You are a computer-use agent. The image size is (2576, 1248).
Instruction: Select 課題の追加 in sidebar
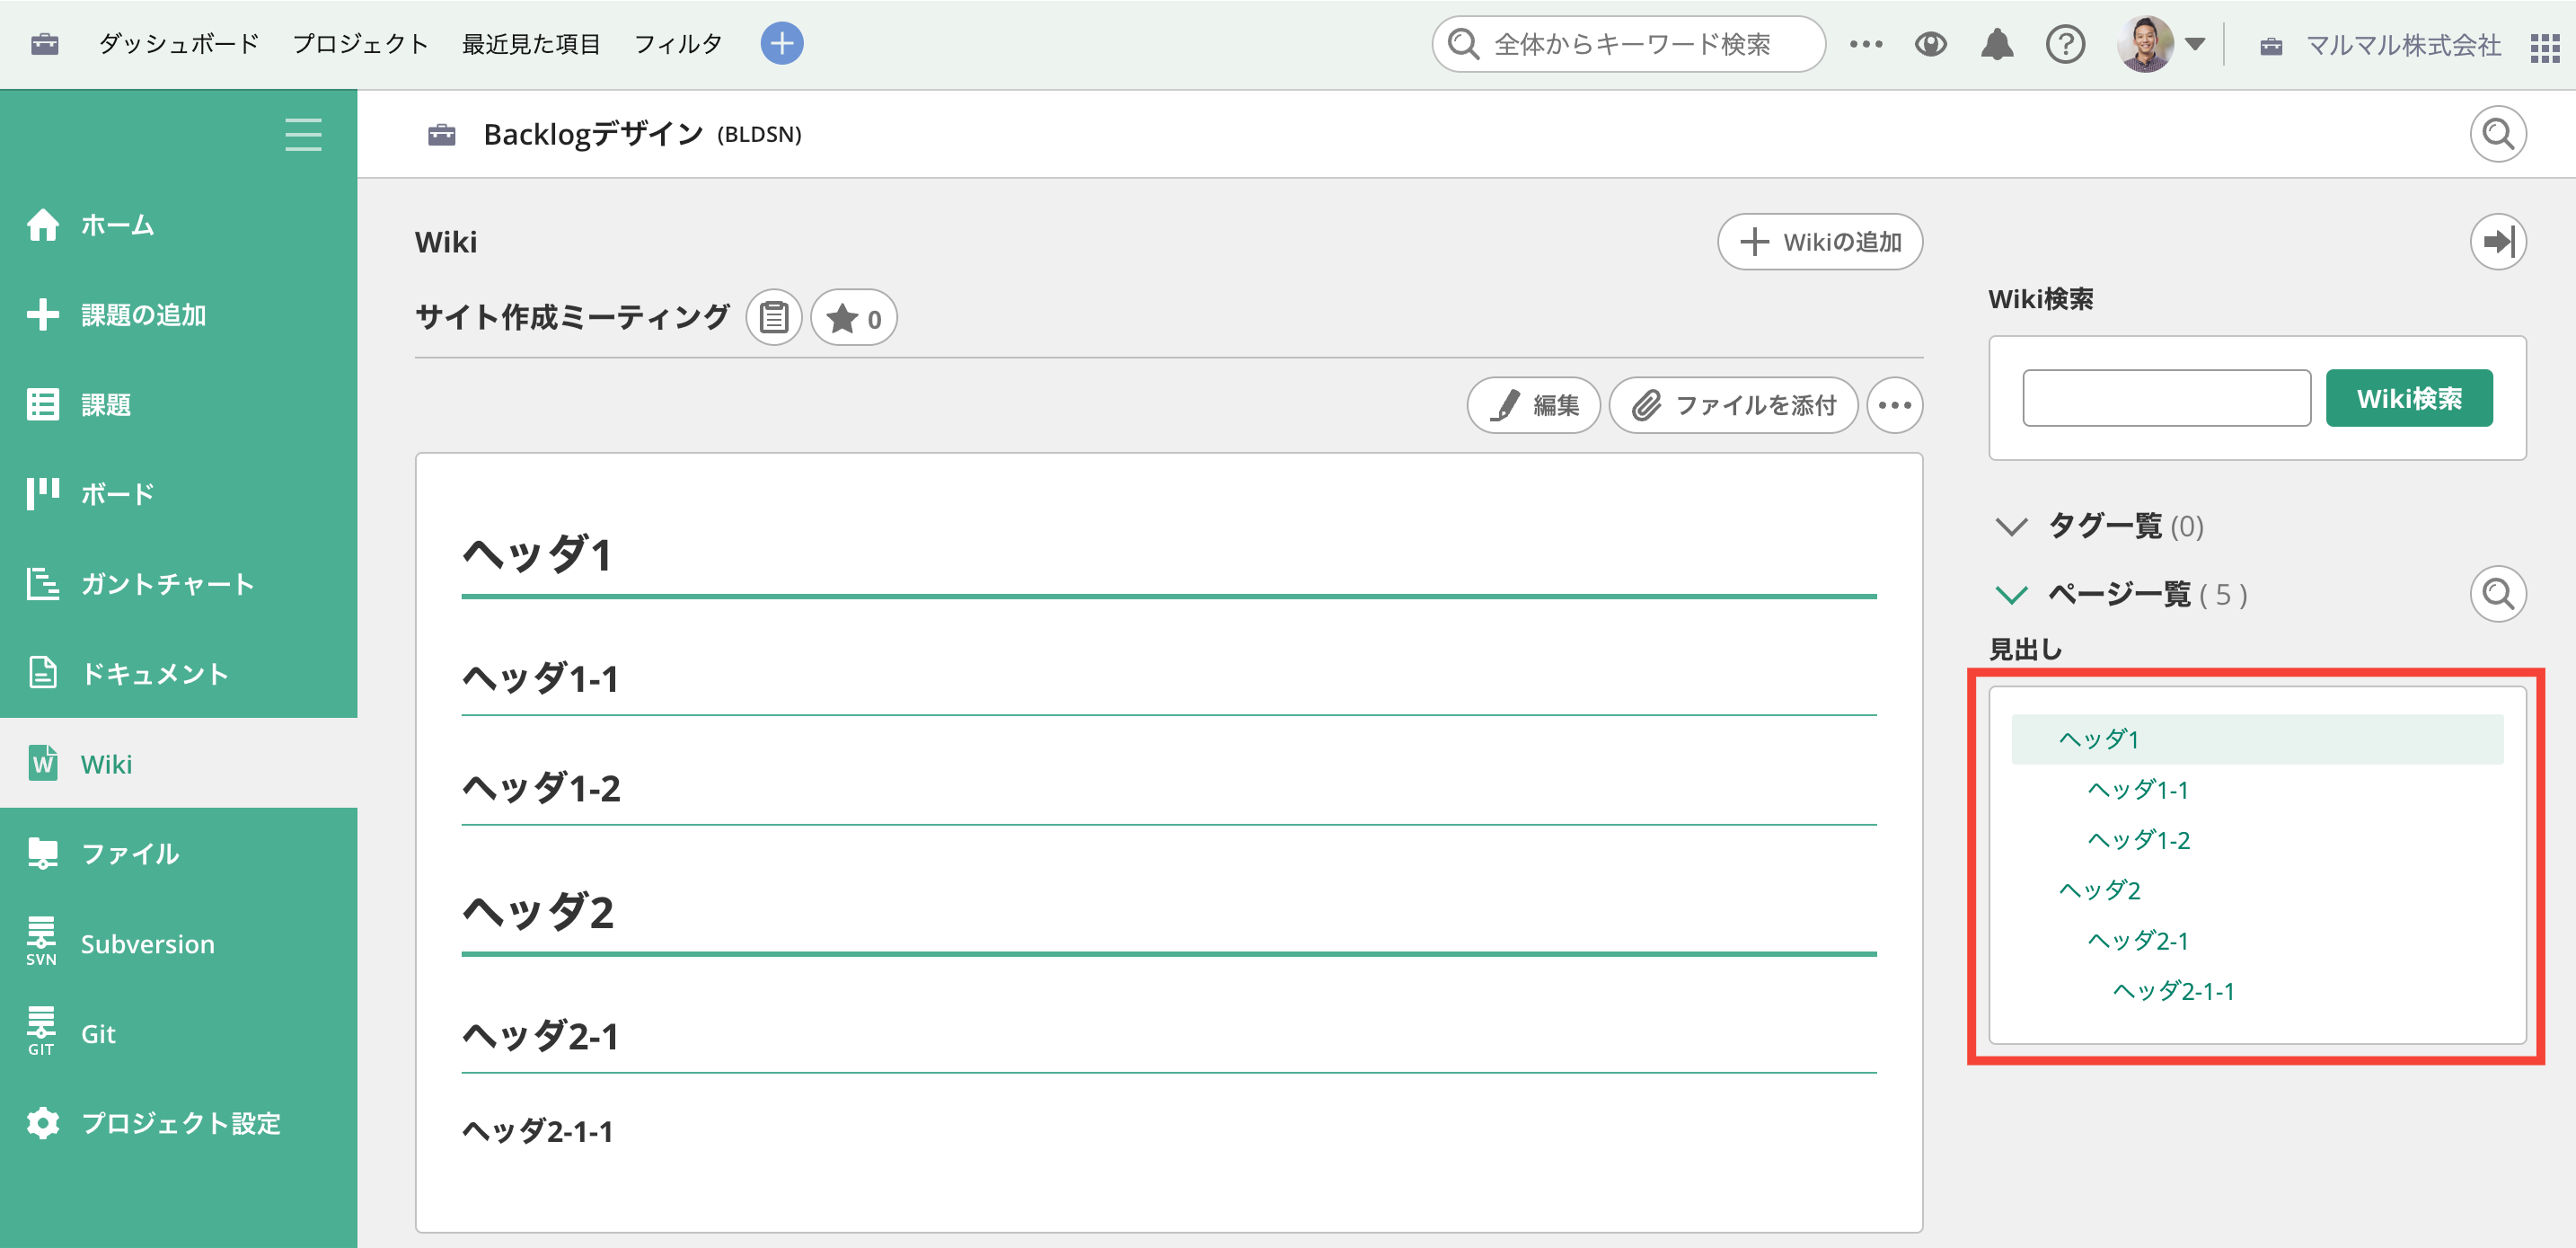pyautogui.click(x=178, y=315)
